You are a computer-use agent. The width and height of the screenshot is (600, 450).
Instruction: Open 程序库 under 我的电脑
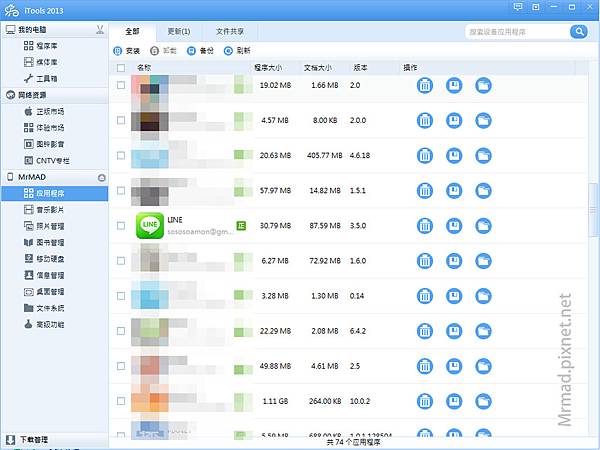54,46
